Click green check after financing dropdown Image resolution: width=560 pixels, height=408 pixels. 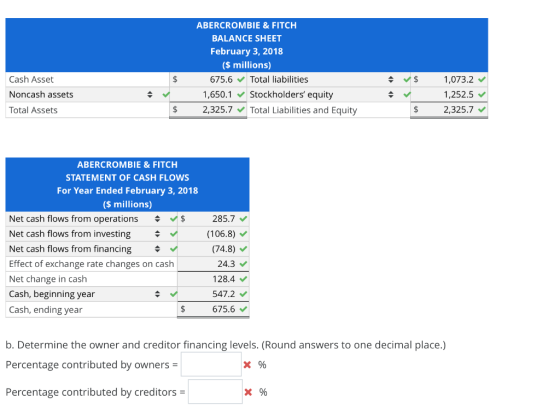174,249
